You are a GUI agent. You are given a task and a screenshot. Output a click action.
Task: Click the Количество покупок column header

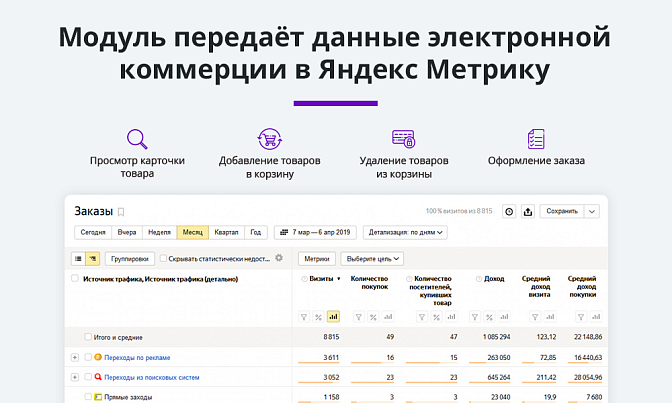pos(369,283)
